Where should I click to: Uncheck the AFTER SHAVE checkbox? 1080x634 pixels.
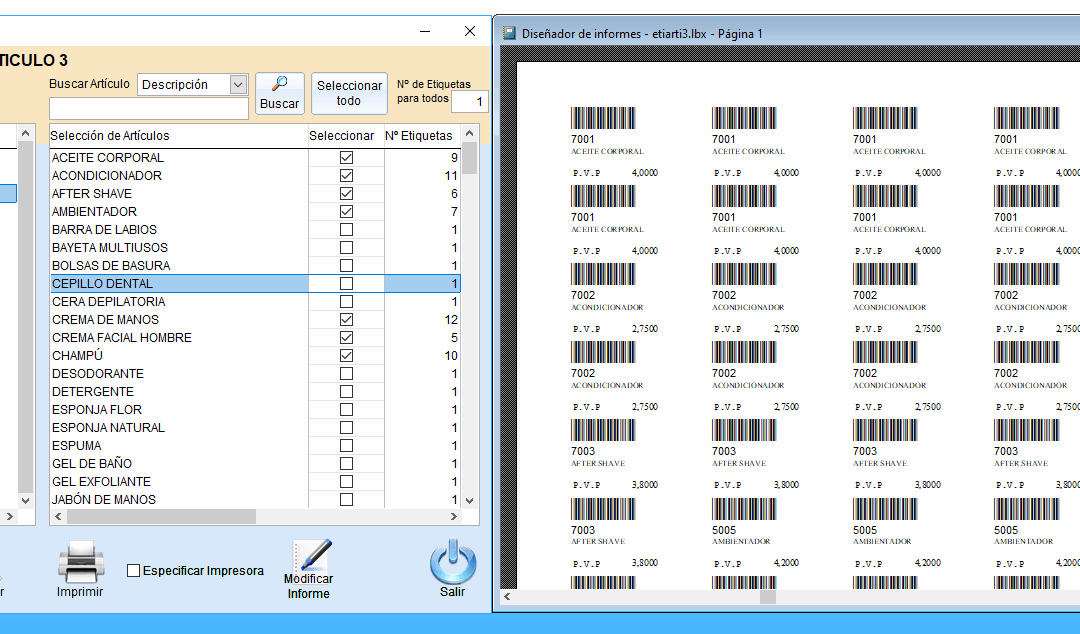click(346, 194)
